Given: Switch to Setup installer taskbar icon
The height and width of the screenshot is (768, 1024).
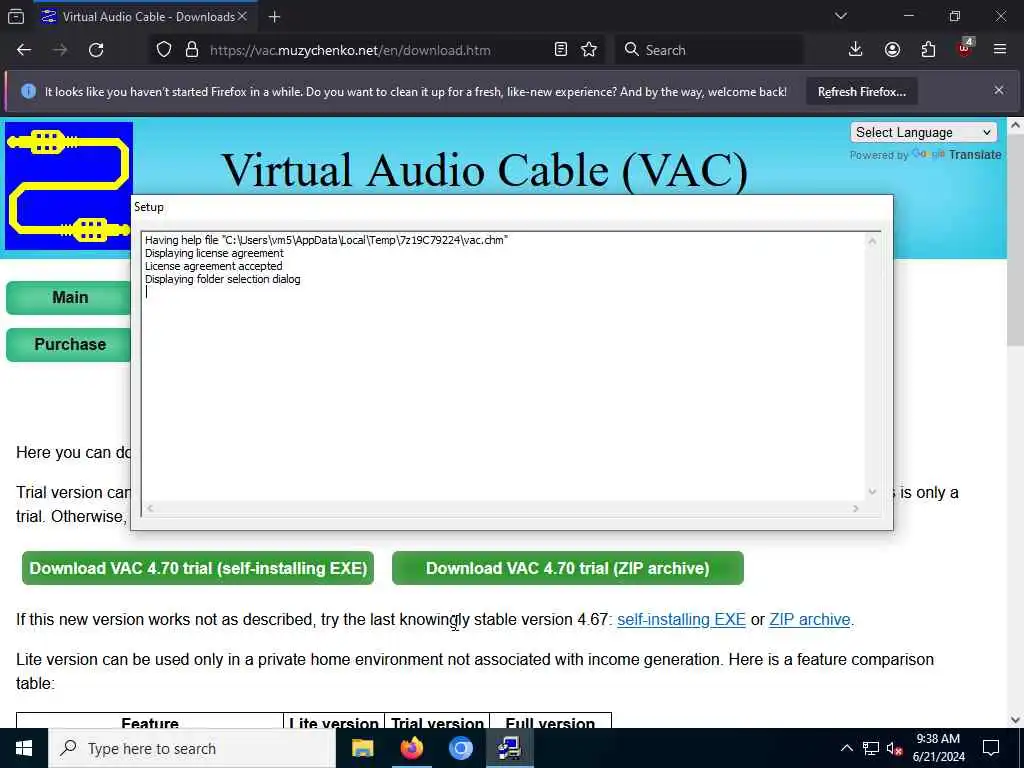Looking at the screenshot, I should 509,748.
